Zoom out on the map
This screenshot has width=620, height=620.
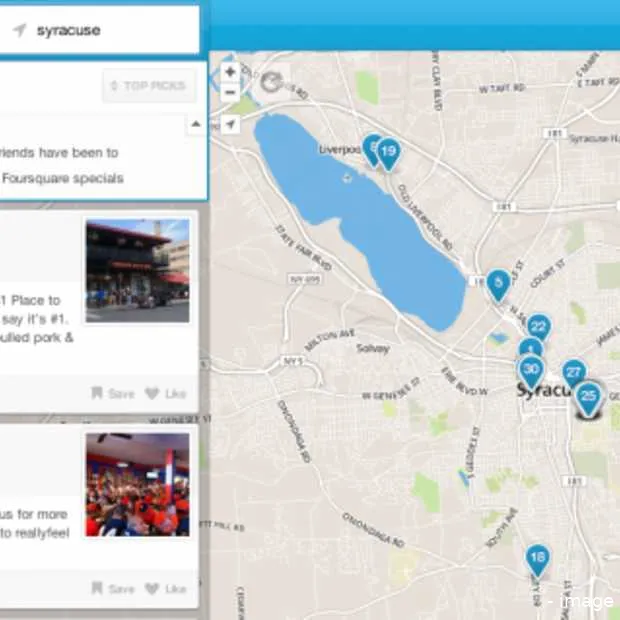pyautogui.click(x=230, y=92)
